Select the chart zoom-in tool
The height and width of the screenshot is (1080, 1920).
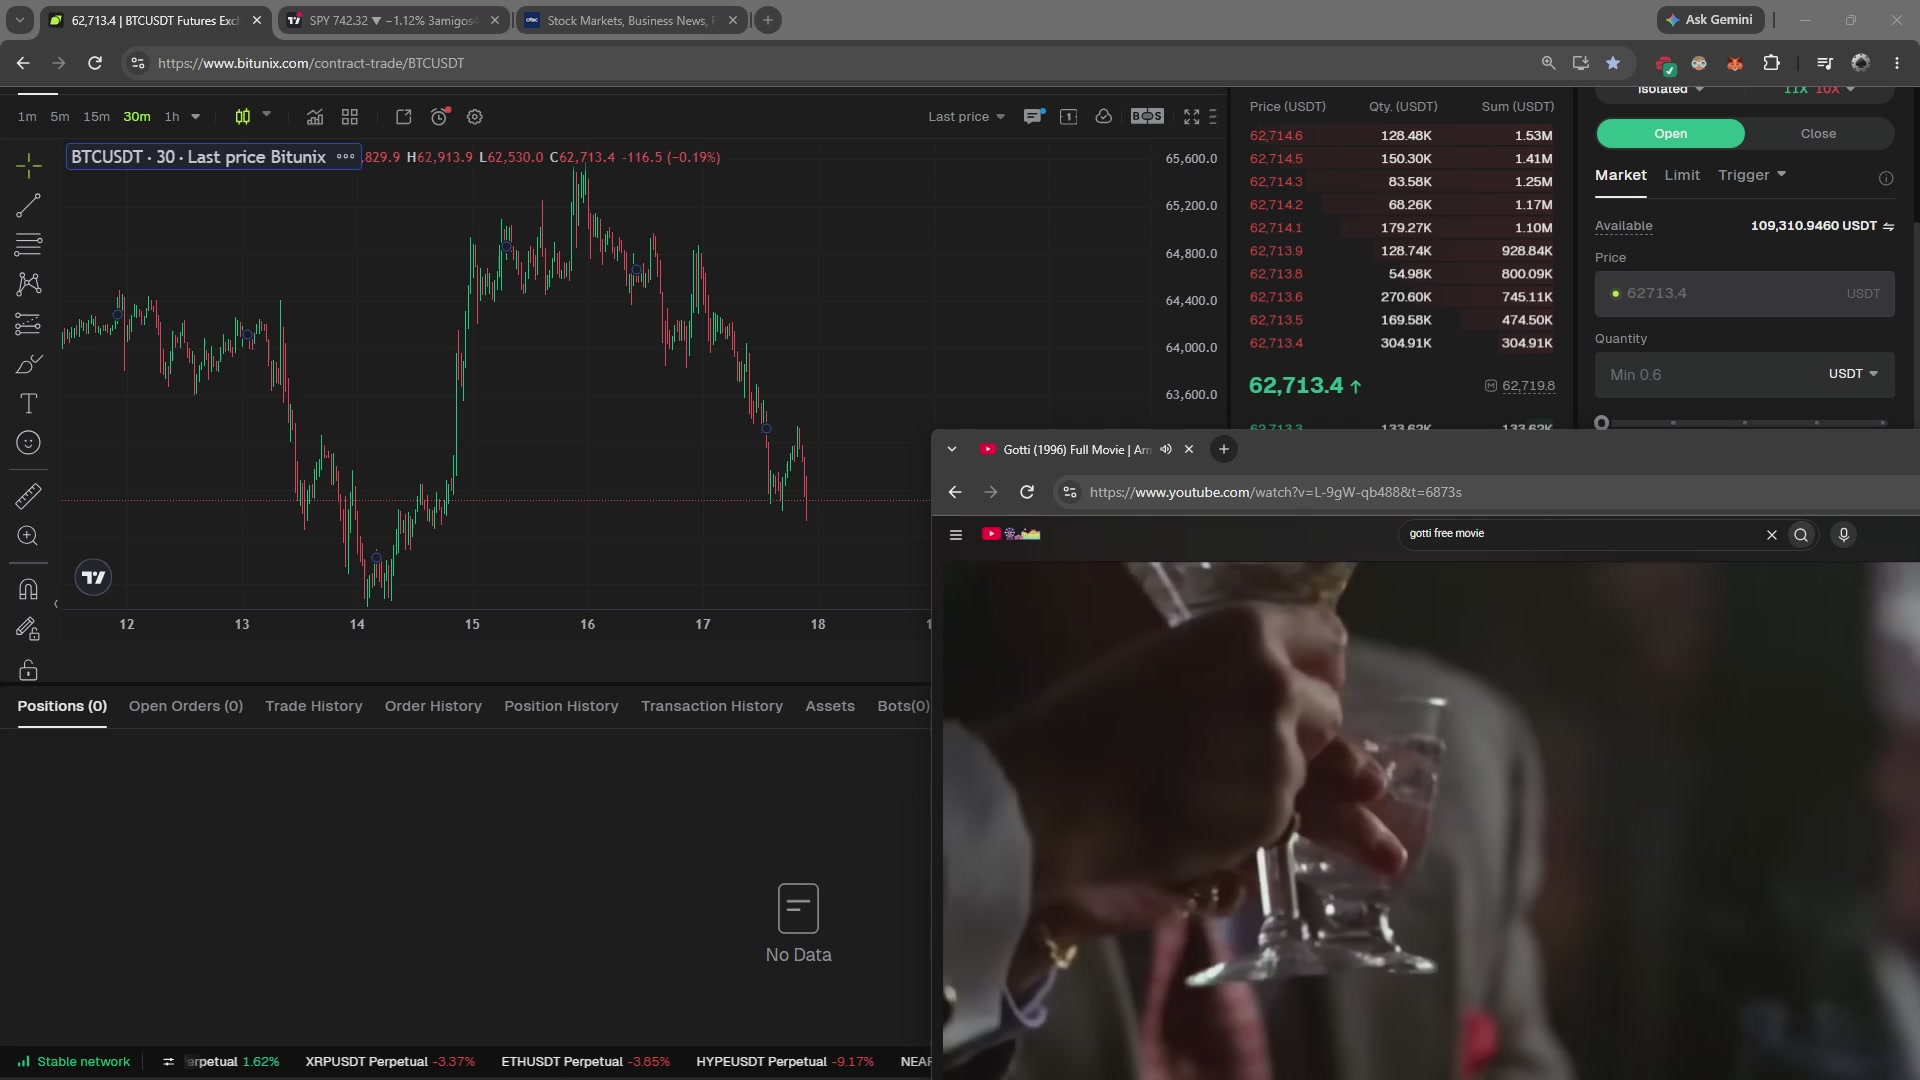tap(28, 536)
